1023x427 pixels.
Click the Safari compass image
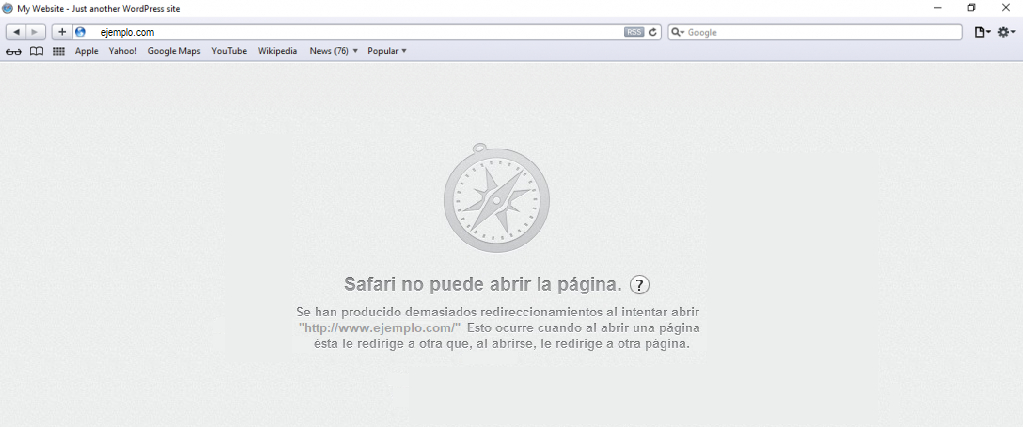point(496,198)
